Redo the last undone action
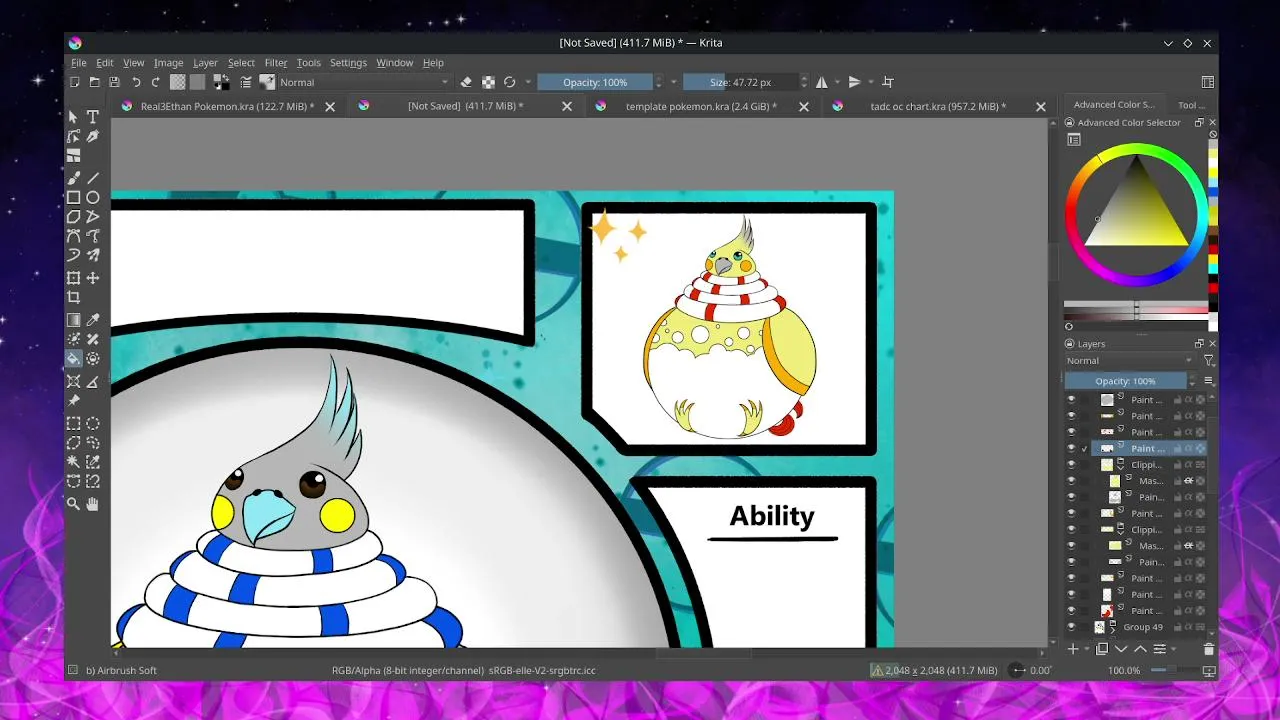The image size is (1280, 720). [x=155, y=82]
